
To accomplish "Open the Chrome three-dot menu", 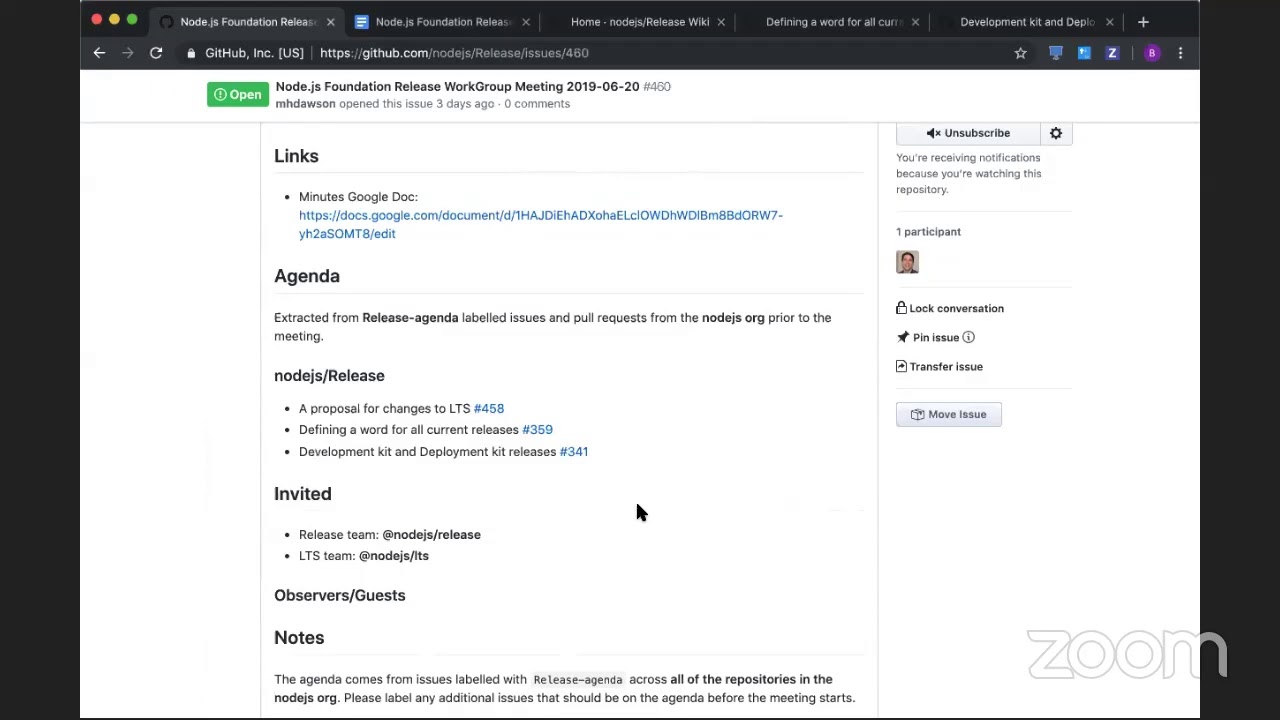I will coord(1180,53).
